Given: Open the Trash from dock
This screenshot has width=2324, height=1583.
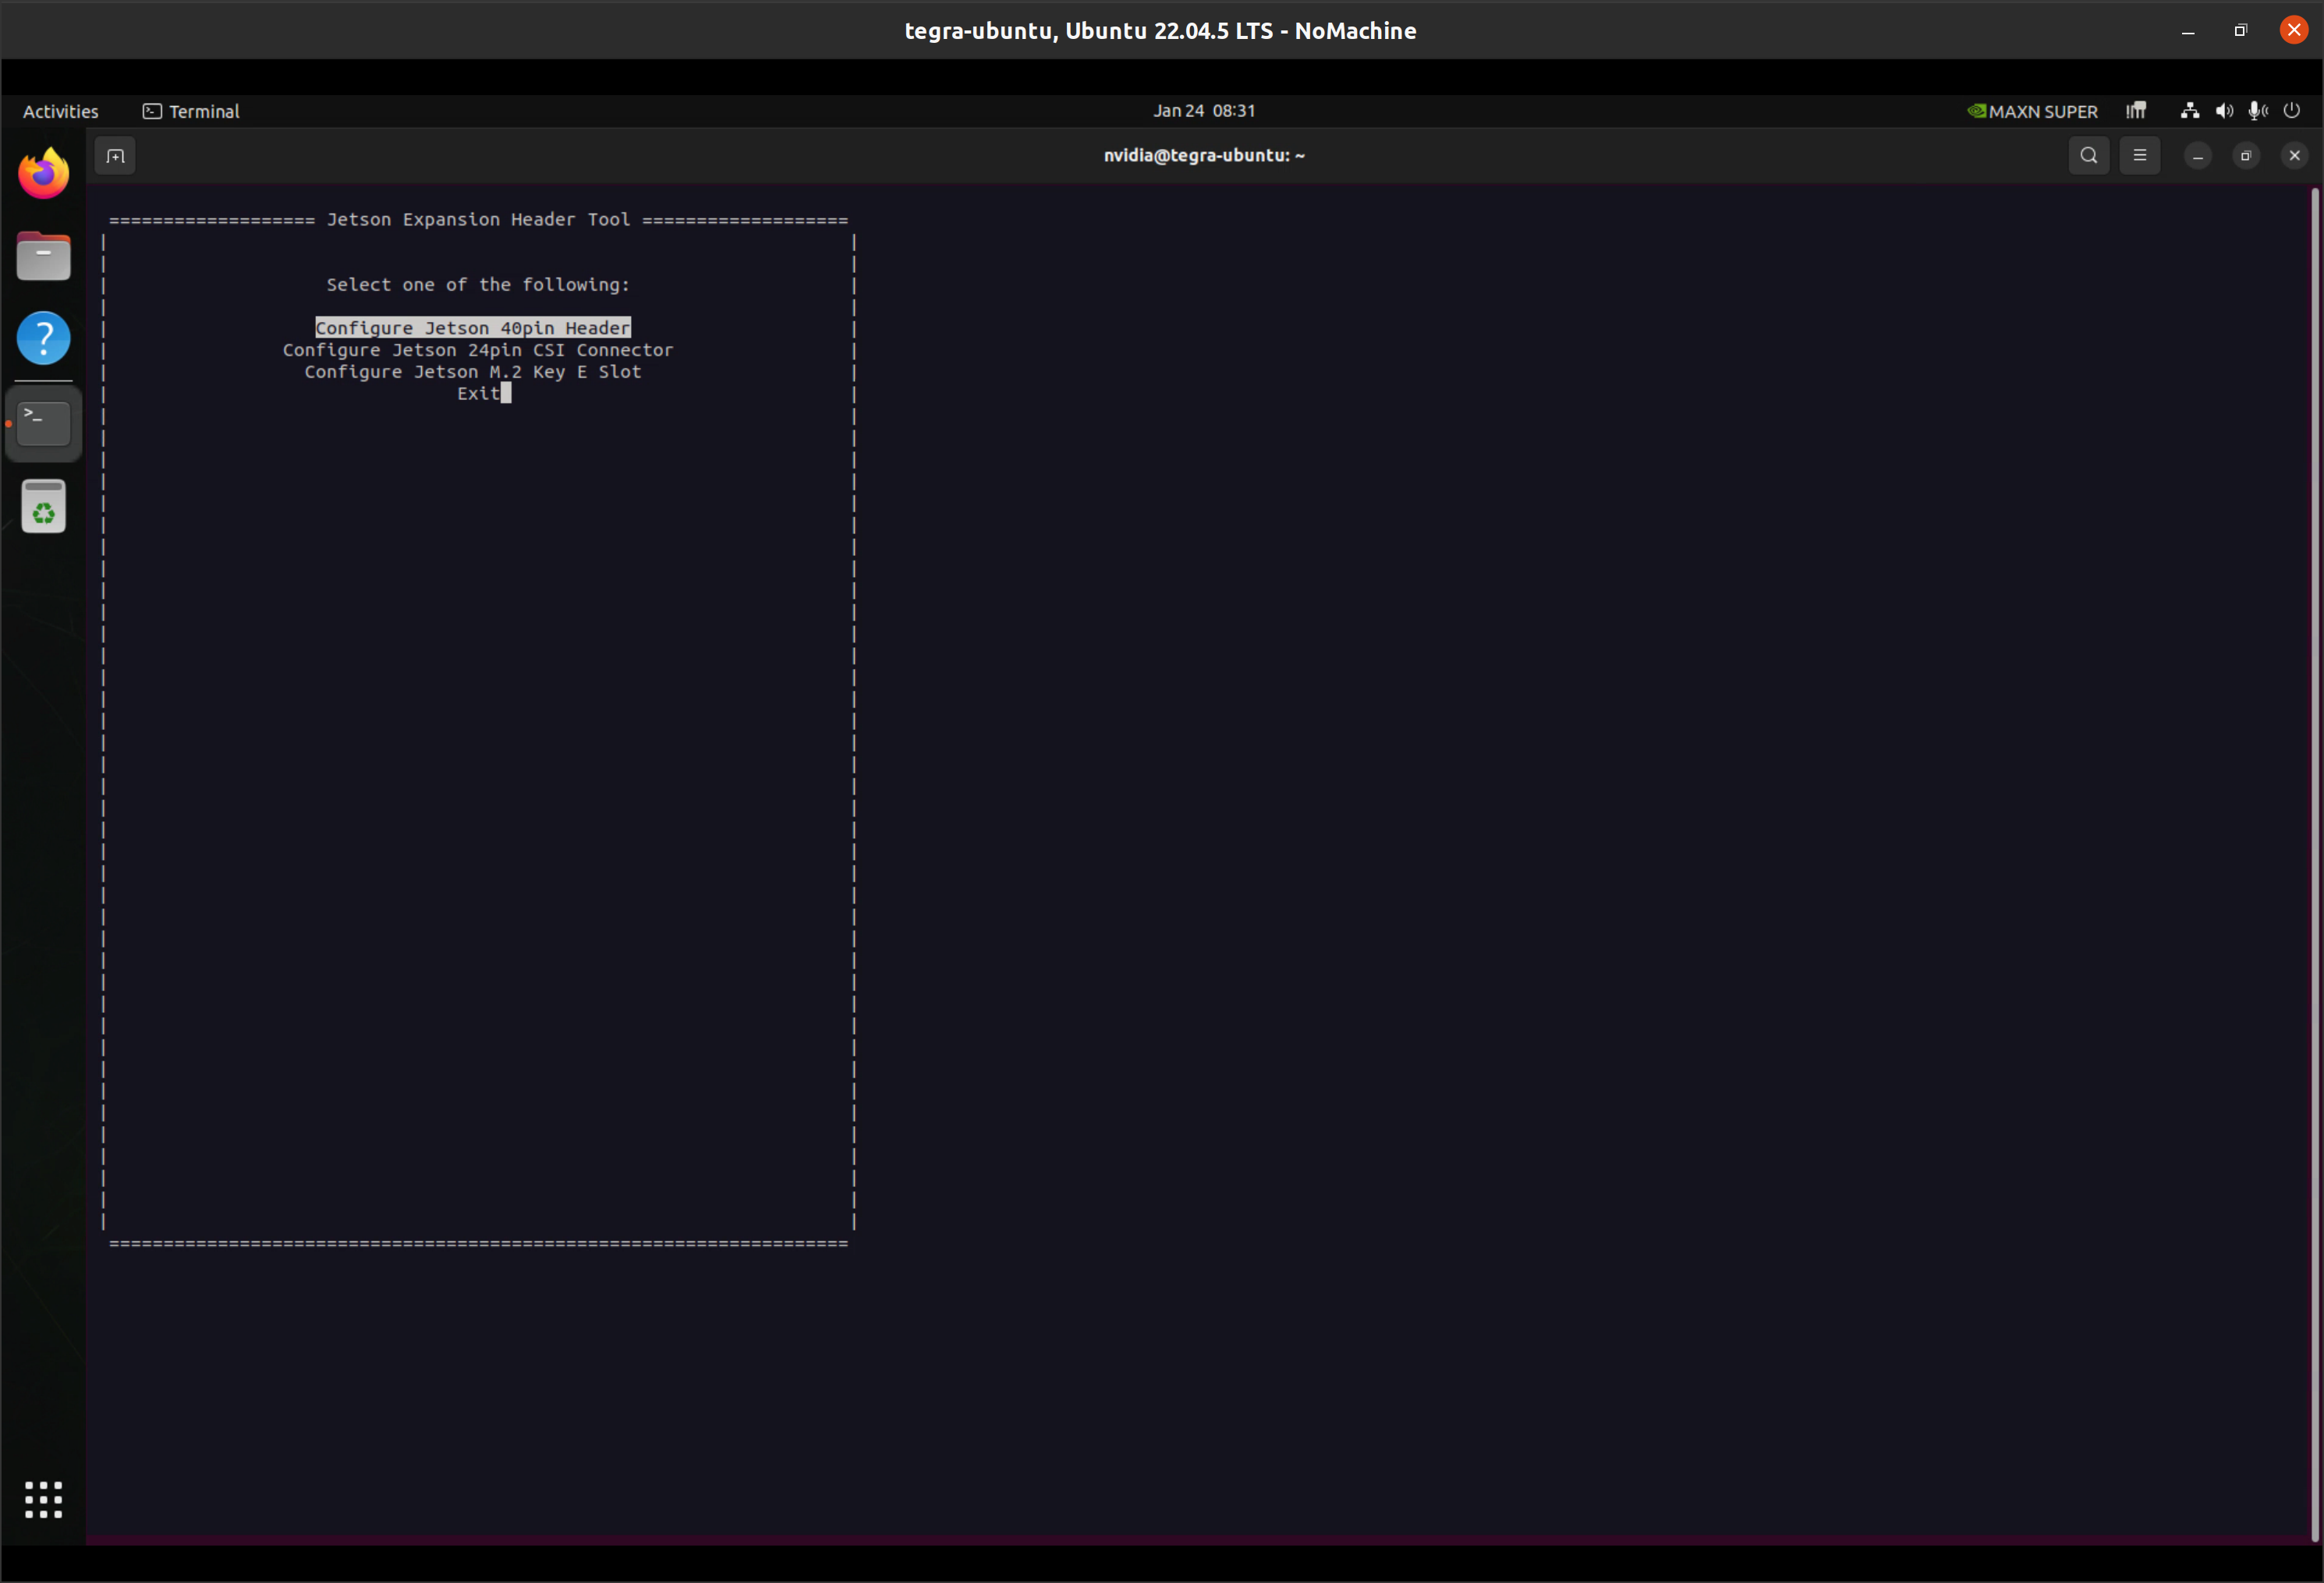Looking at the screenshot, I should pyautogui.click(x=44, y=507).
